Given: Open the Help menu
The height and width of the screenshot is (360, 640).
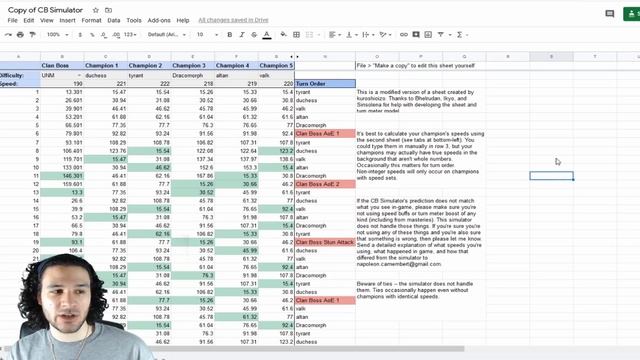Looking at the screenshot, I should click(x=182, y=20).
